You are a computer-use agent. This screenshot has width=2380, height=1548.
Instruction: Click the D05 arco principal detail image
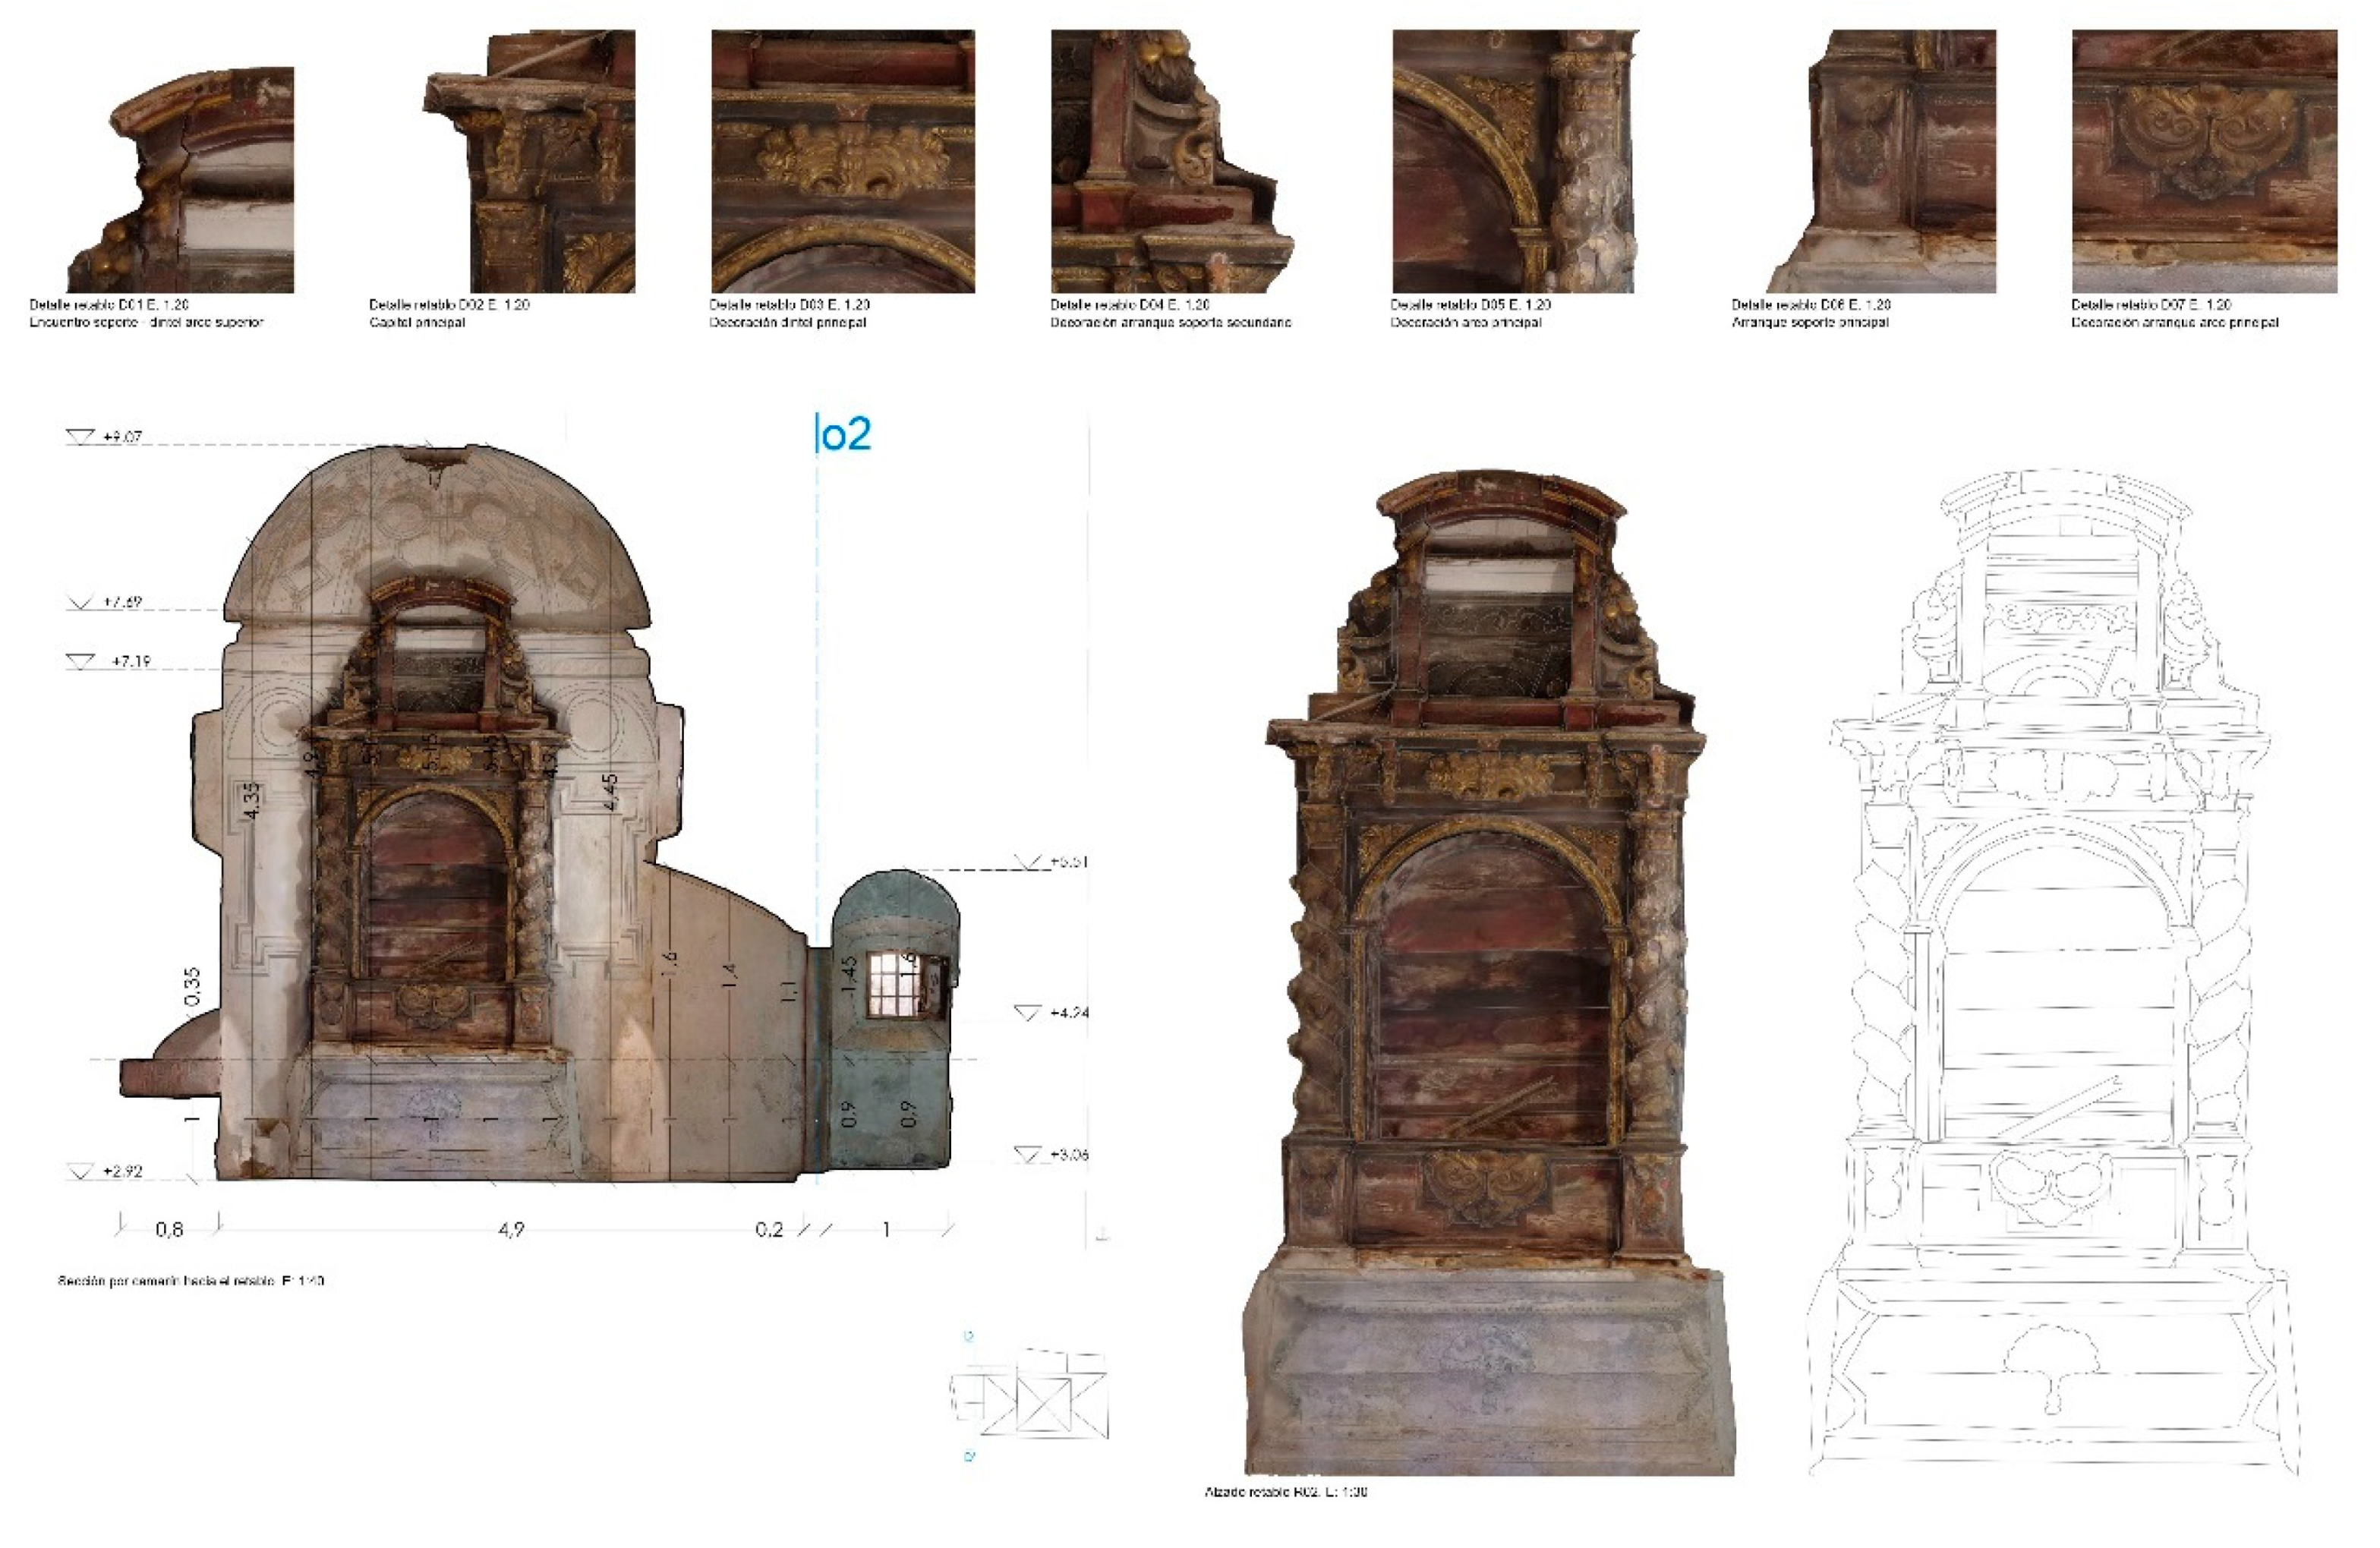[1514, 162]
